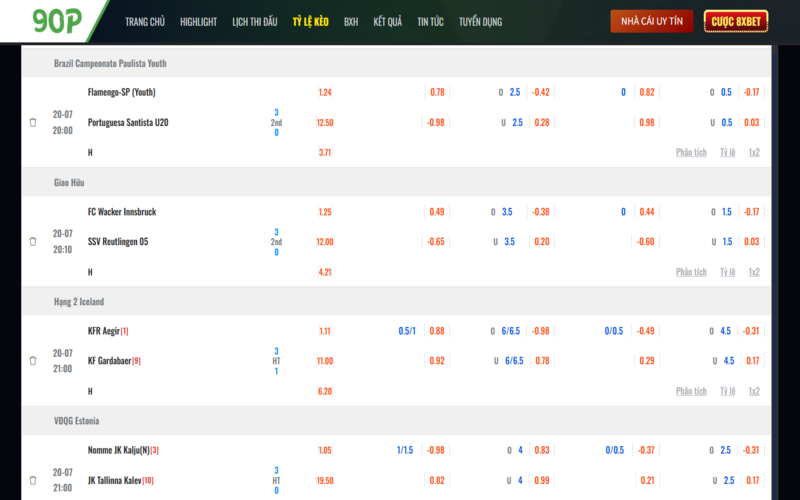Open the Highlight menu item
This screenshot has height=500, width=800.
(x=198, y=21)
